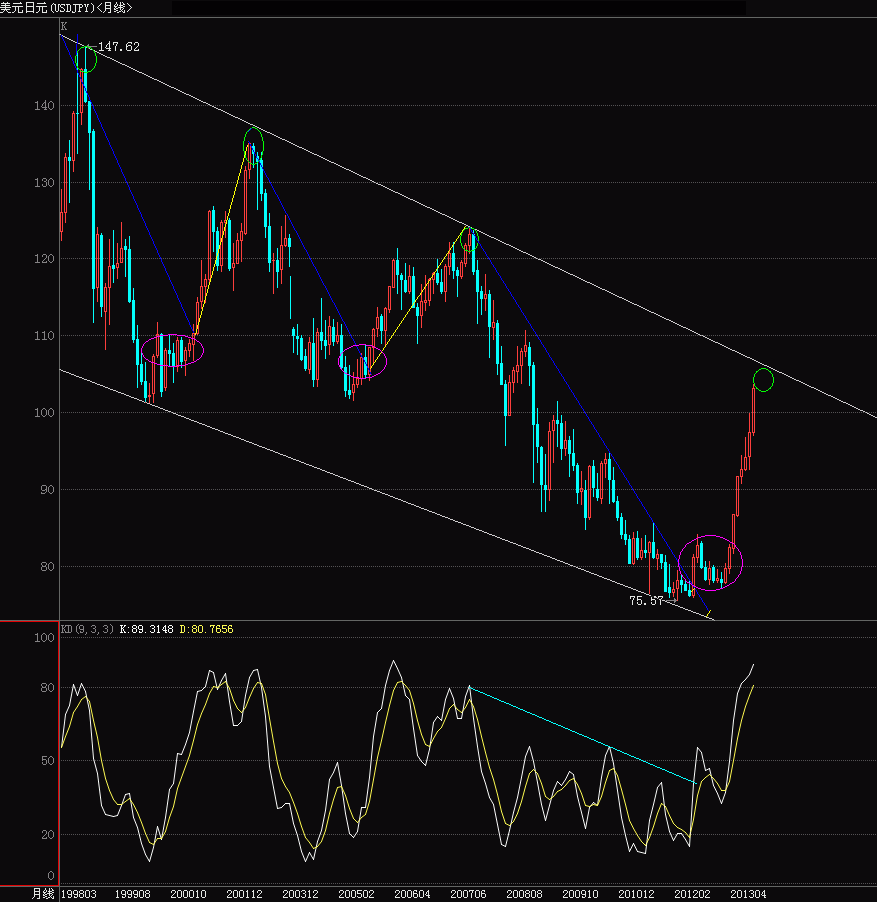Select the green circle annotation near 147.62

tap(84, 58)
